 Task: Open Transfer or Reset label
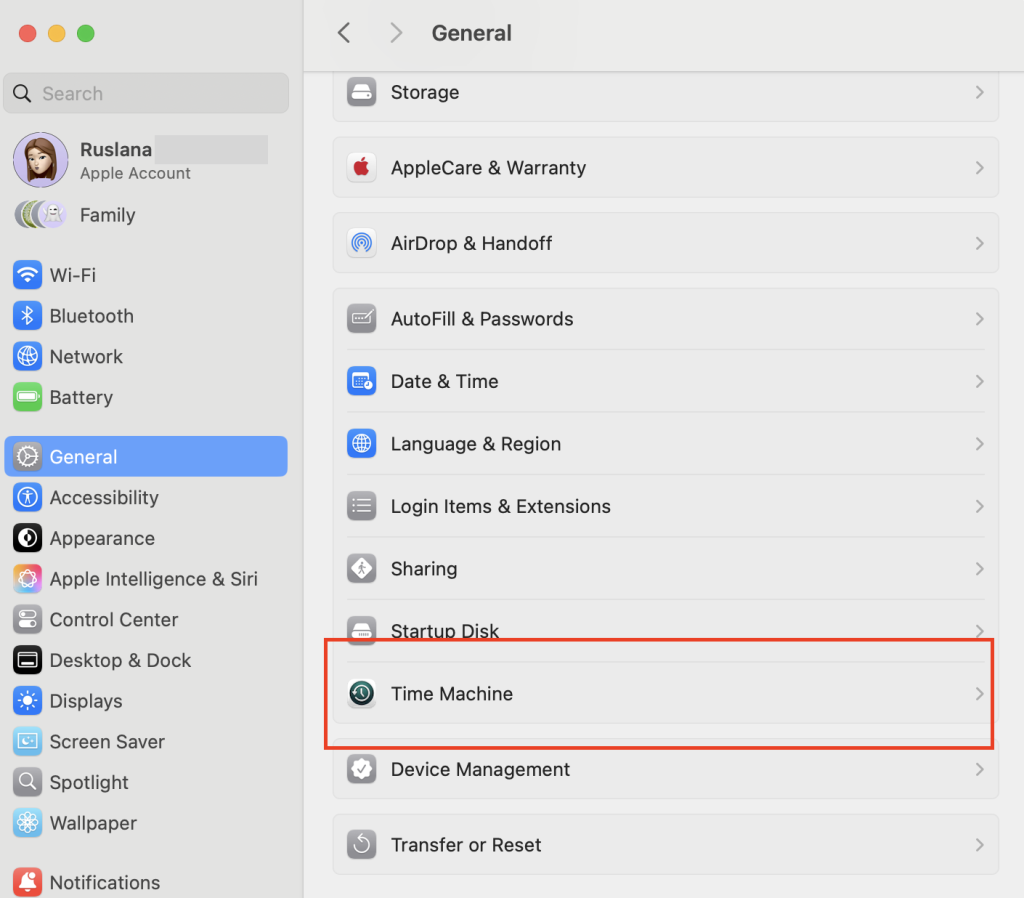tap(466, 844)
